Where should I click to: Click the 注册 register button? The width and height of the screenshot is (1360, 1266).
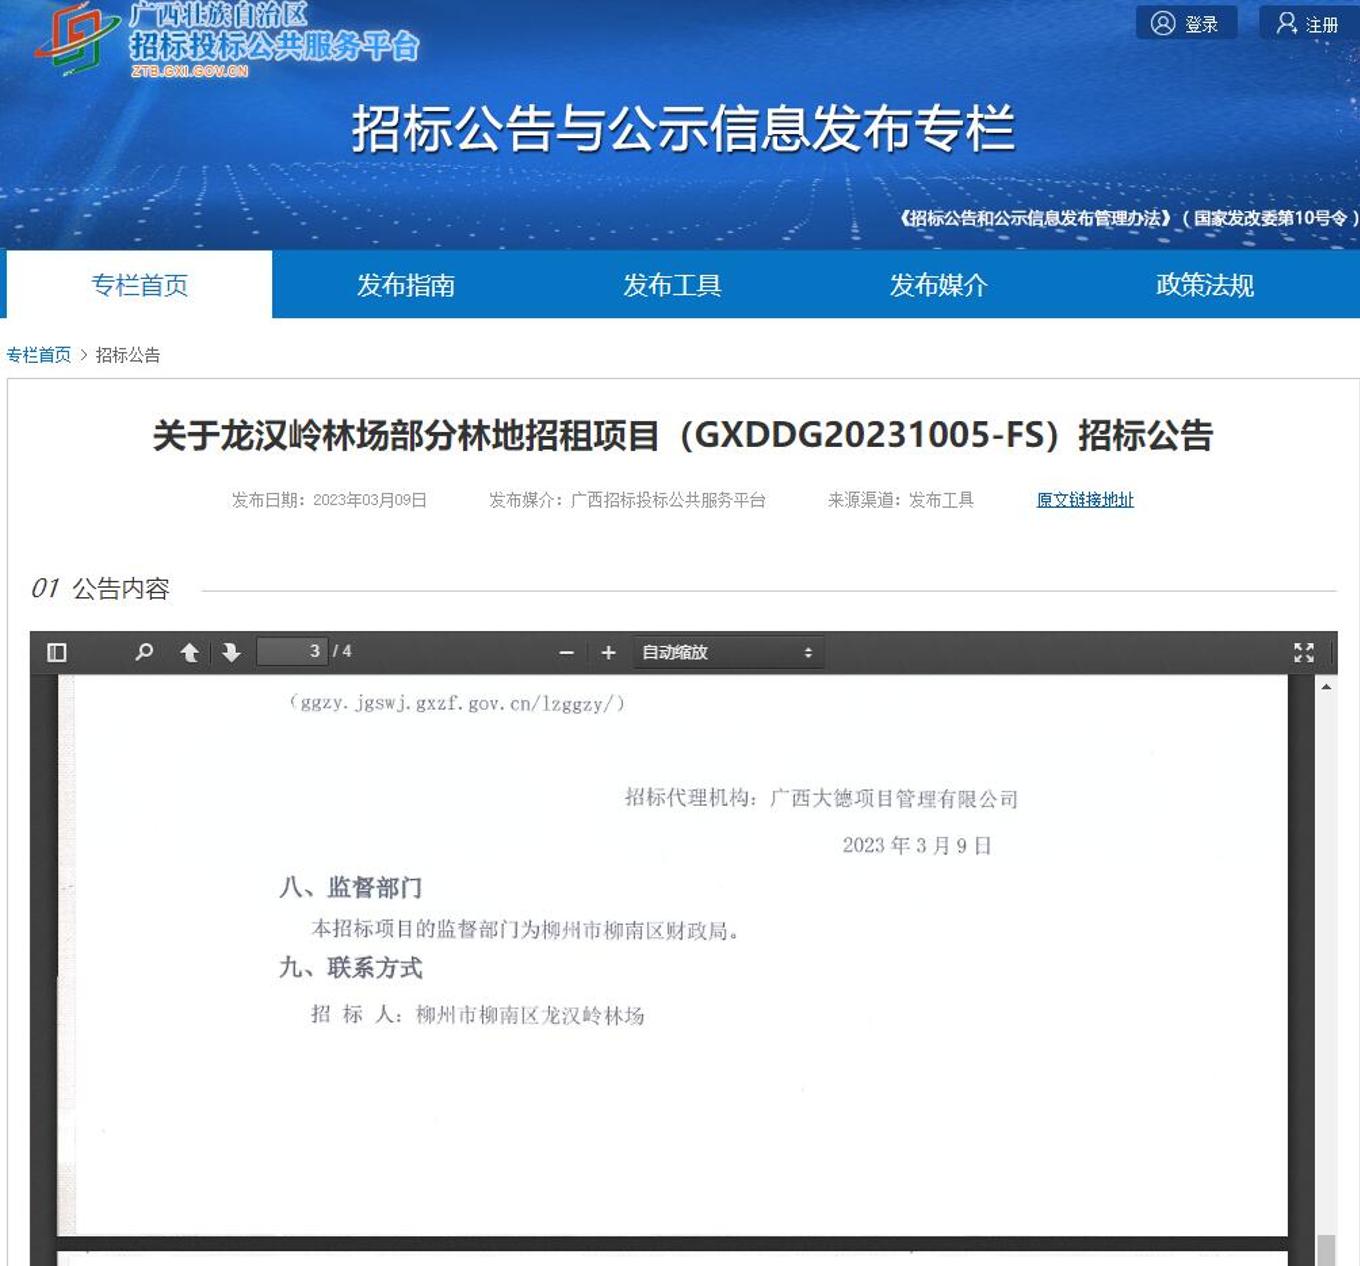1308,24
